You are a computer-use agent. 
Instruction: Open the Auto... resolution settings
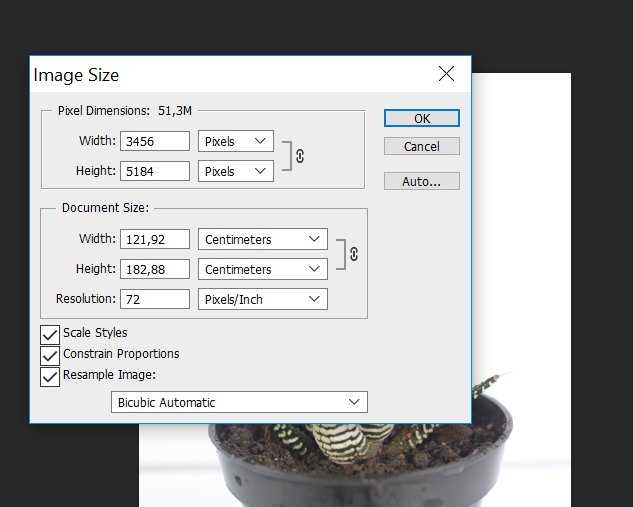coord(422,181)
